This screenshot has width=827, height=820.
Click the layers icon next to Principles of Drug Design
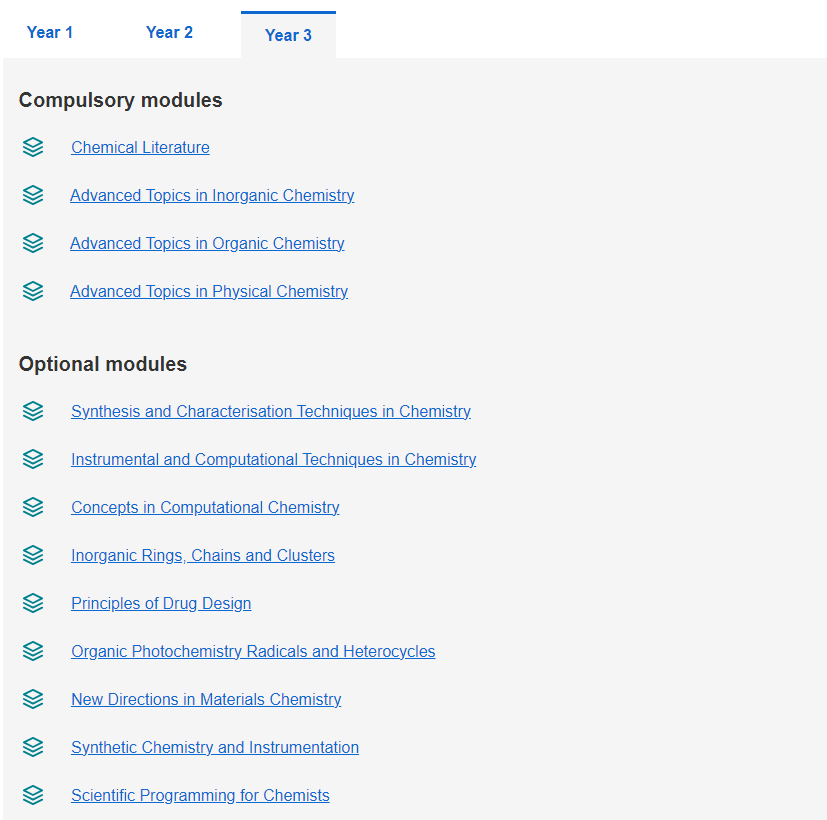click(x=33, y=603)
